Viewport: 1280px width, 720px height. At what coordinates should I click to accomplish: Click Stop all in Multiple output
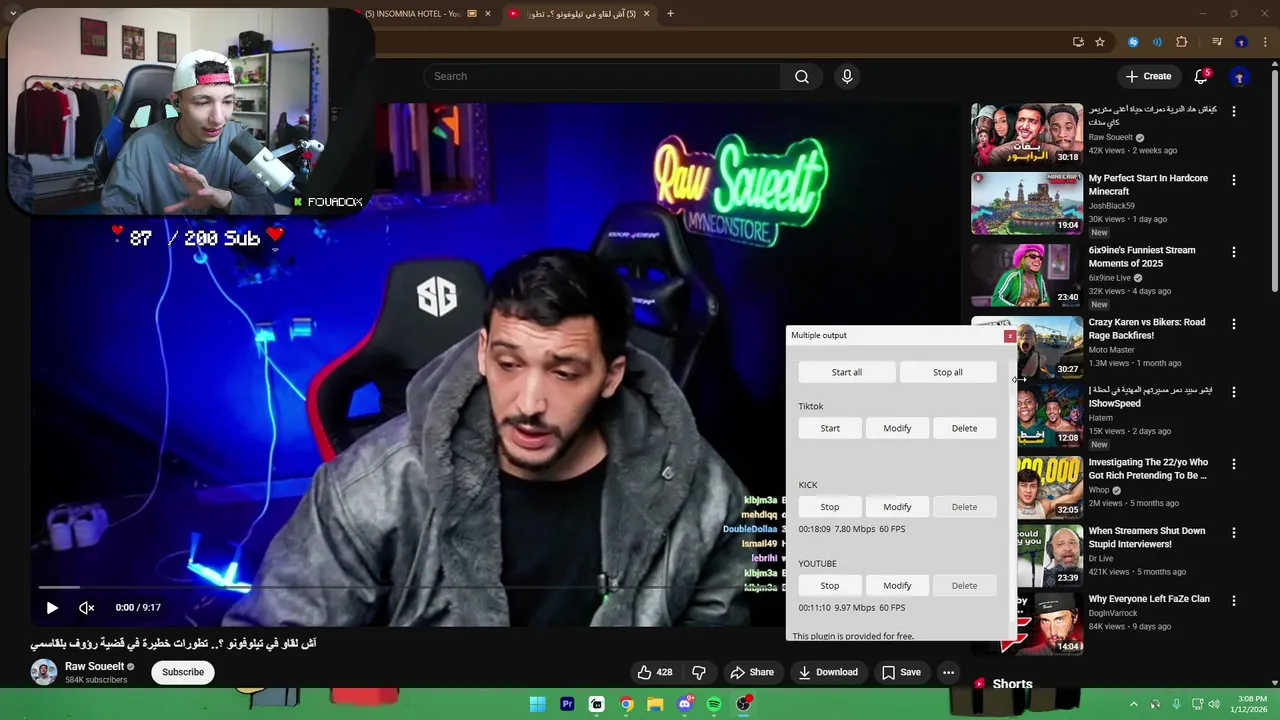tap(947, 372)
